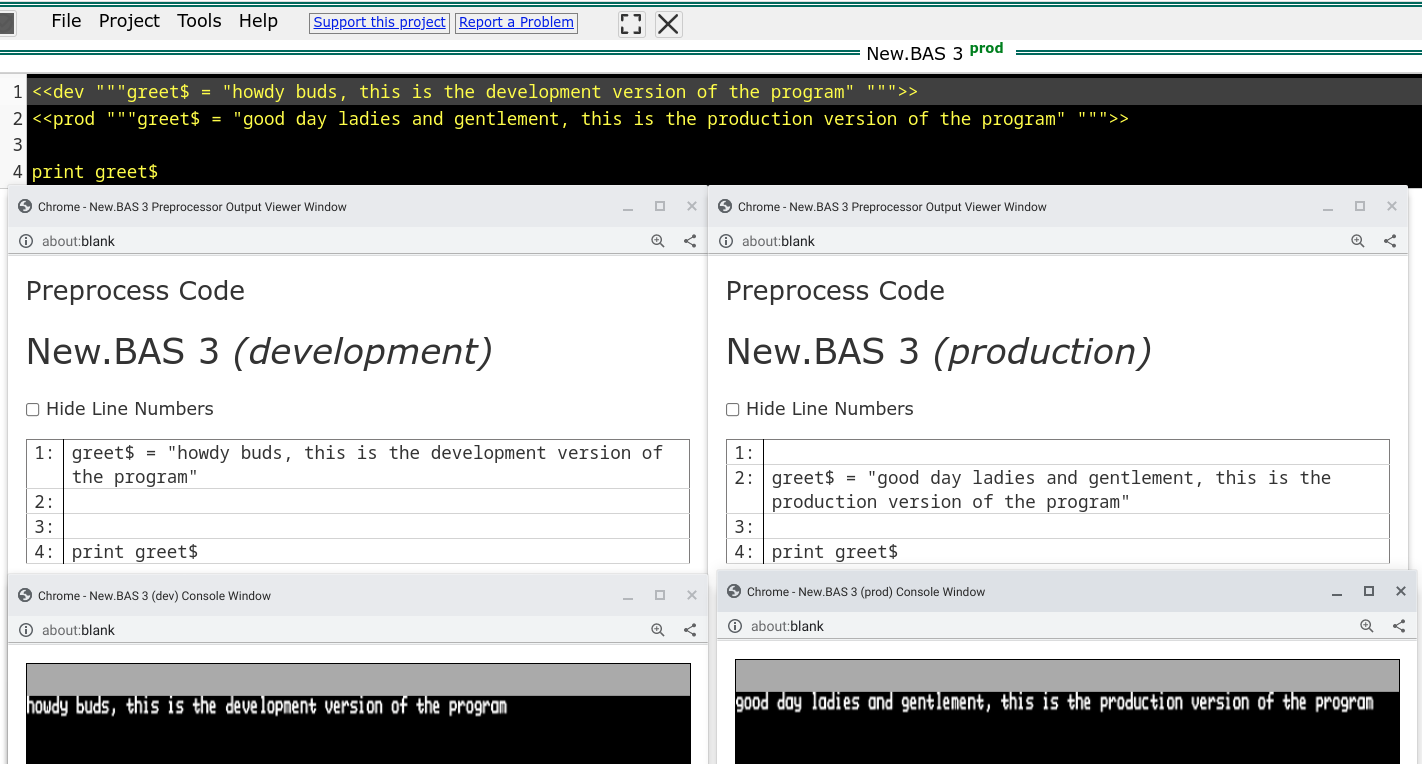Minimize the development preprocessor window
Viewport: 1422px width, 764px height.
[628, 207]
